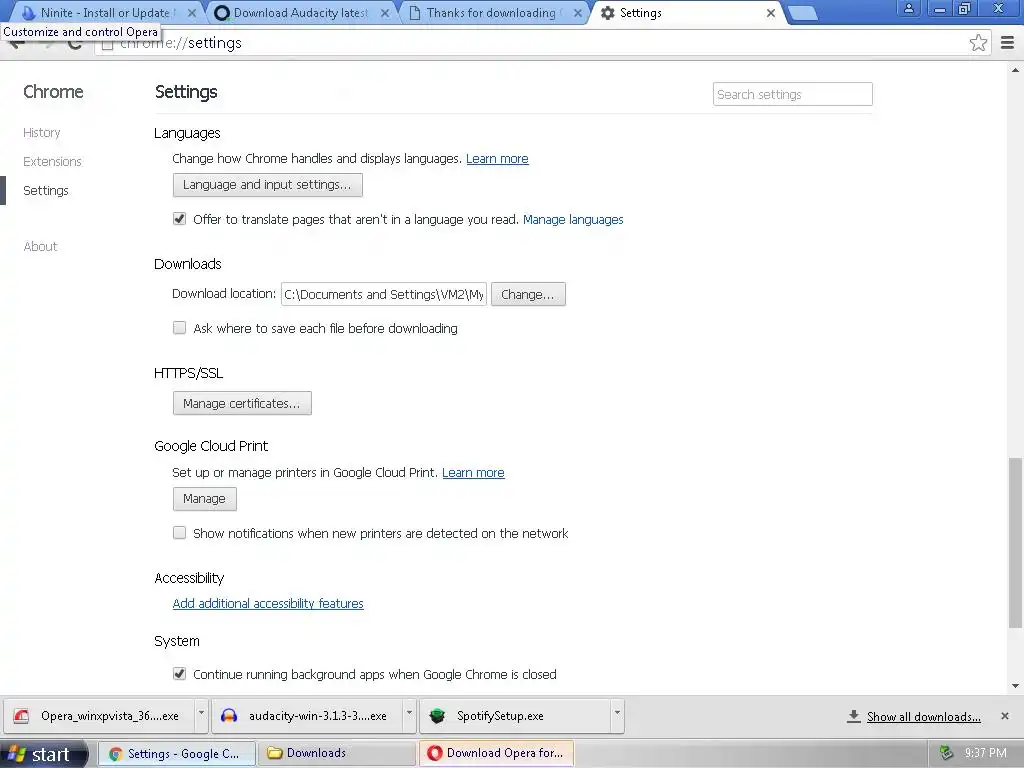Open History in Chrome sidebar
Image resolution: width=1024 pixels, height=768 pixels.
(x=42, y=133)
